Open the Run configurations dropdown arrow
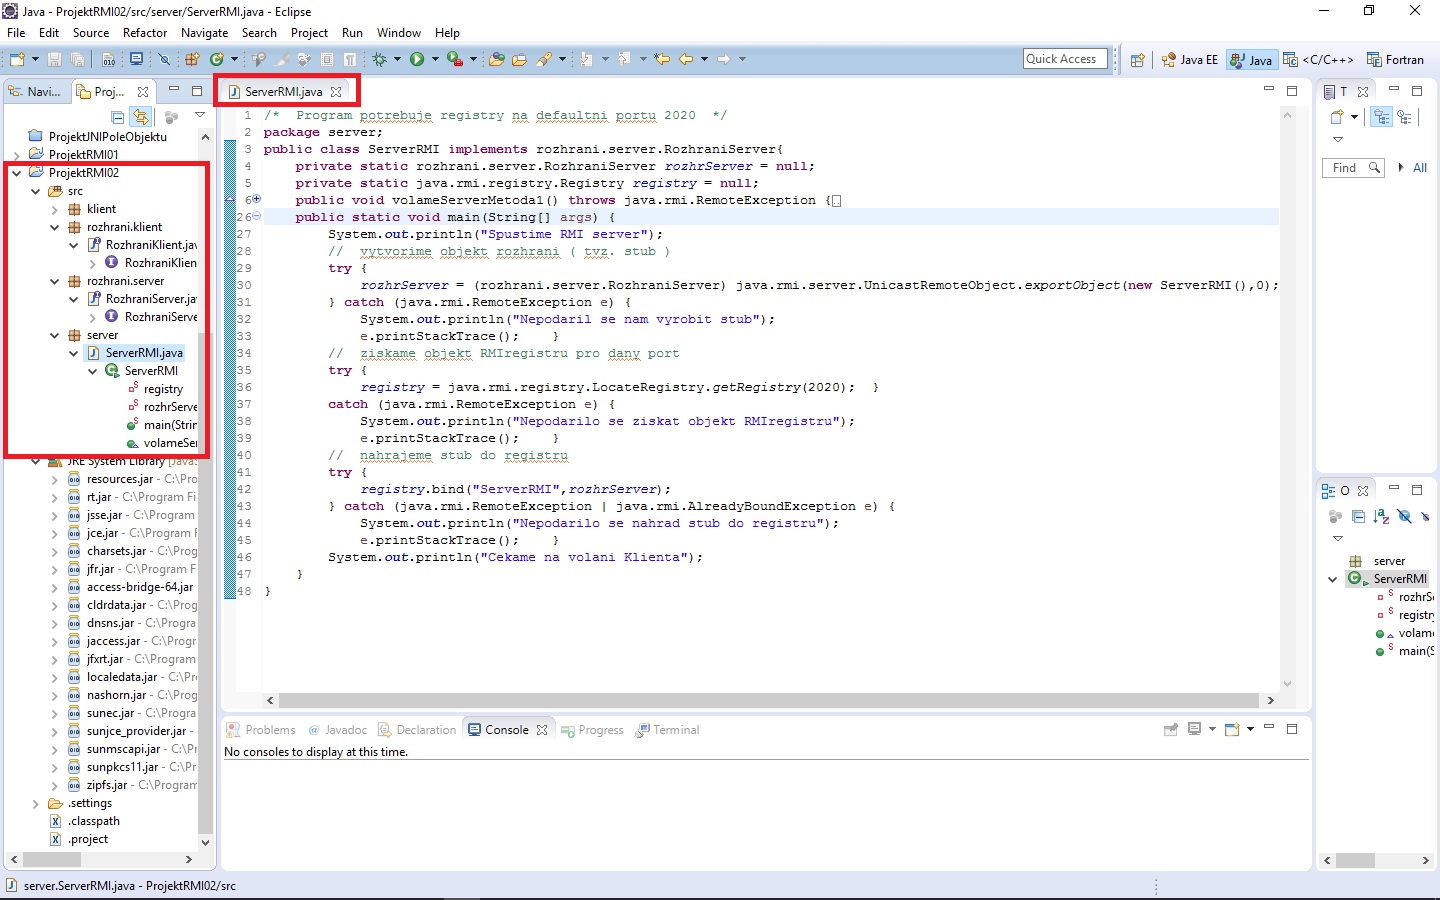The height and width of the screenshot is (900, 1440). pyautogui.click(x=434, y=59)
